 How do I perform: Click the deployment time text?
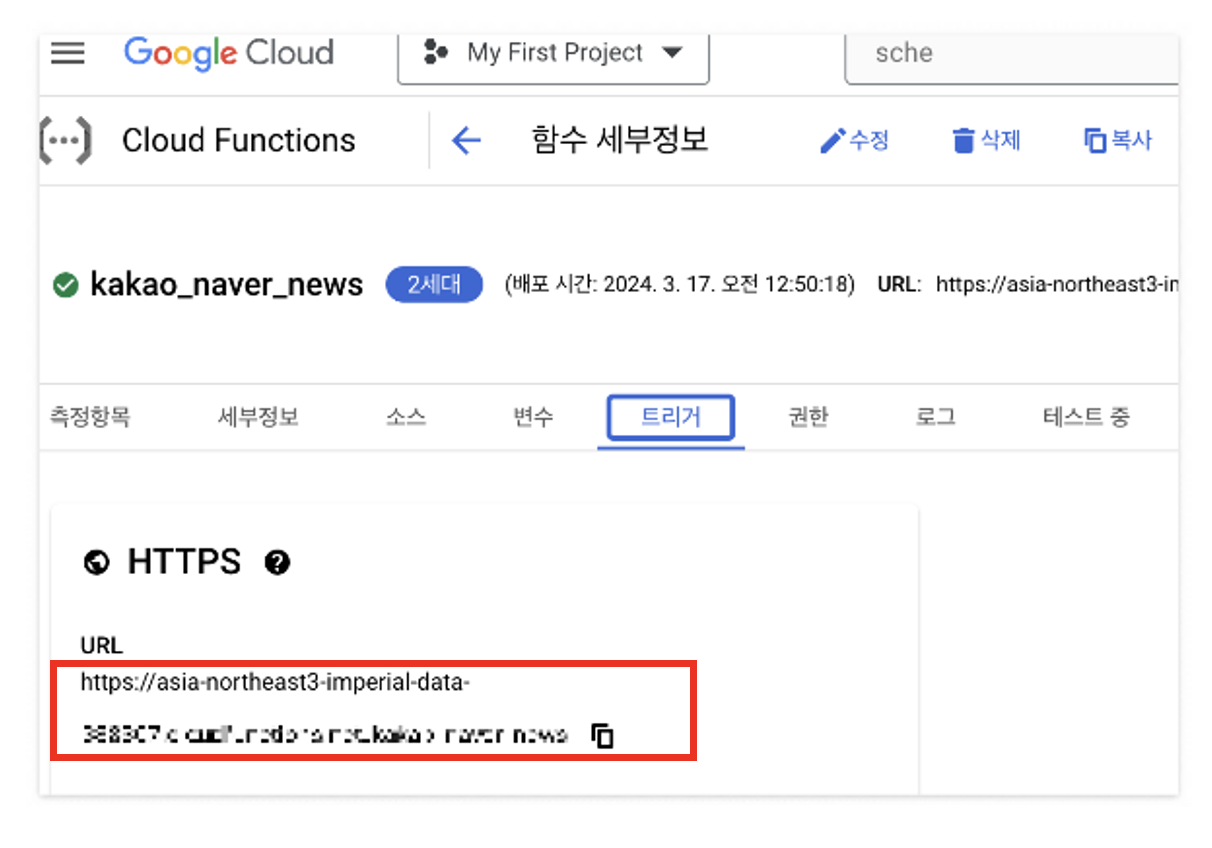tap(680, 285)
